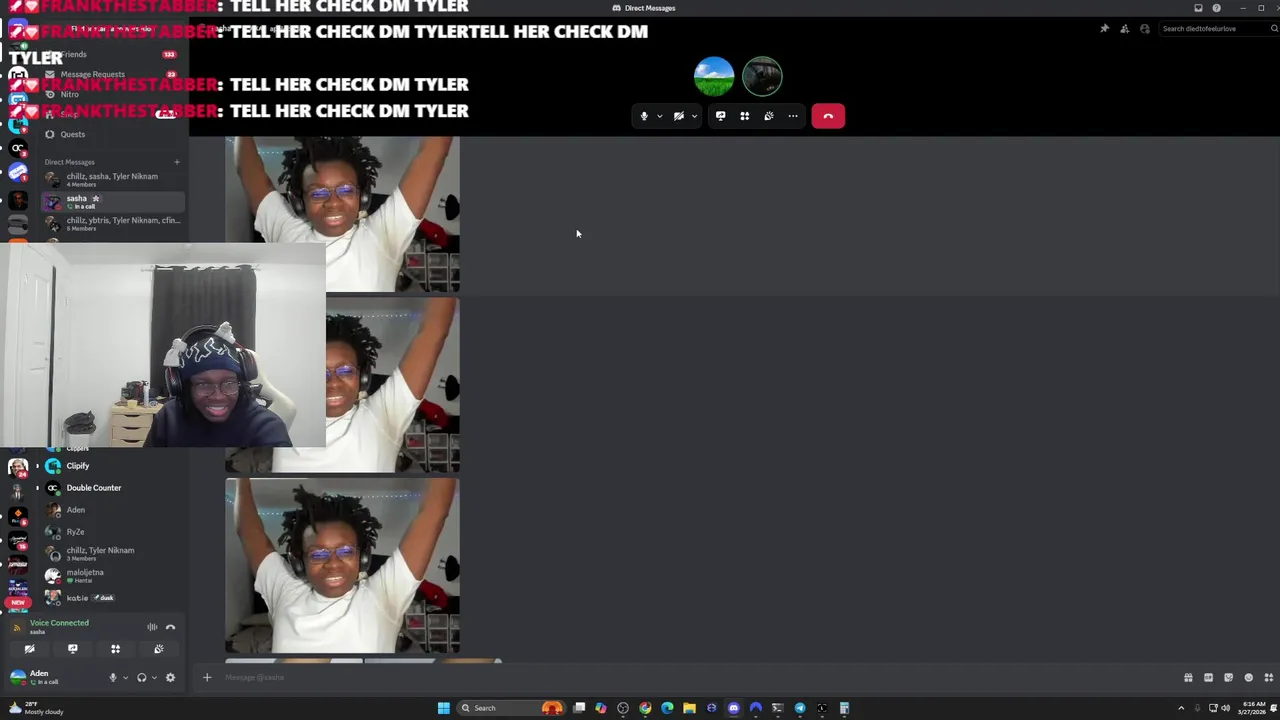Disconnect via voice panel hang-up icon
The width and height of the screenshot is (1280, 720).
(x=170, y=627)
